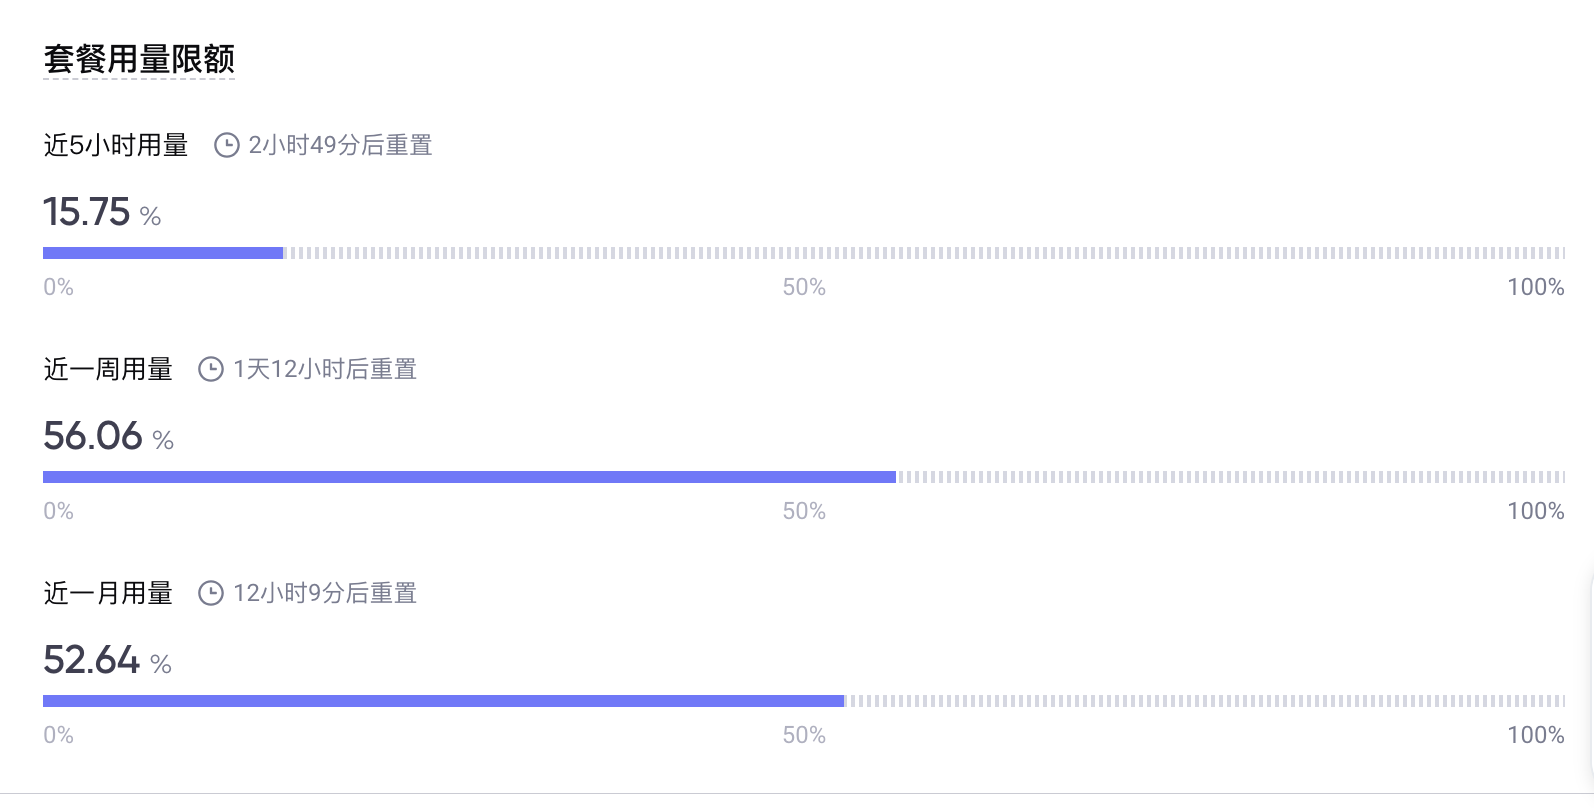Click the 56.06 % usage value

coord(108,436)
